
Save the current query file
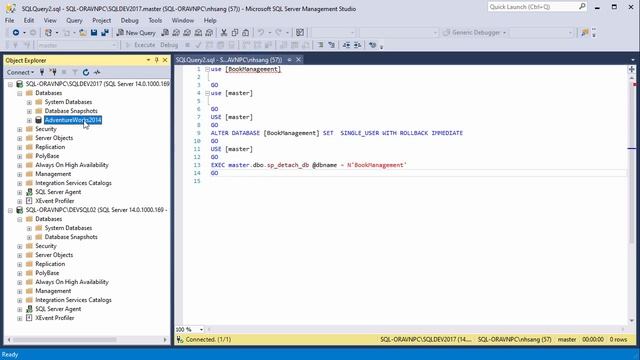94,33
